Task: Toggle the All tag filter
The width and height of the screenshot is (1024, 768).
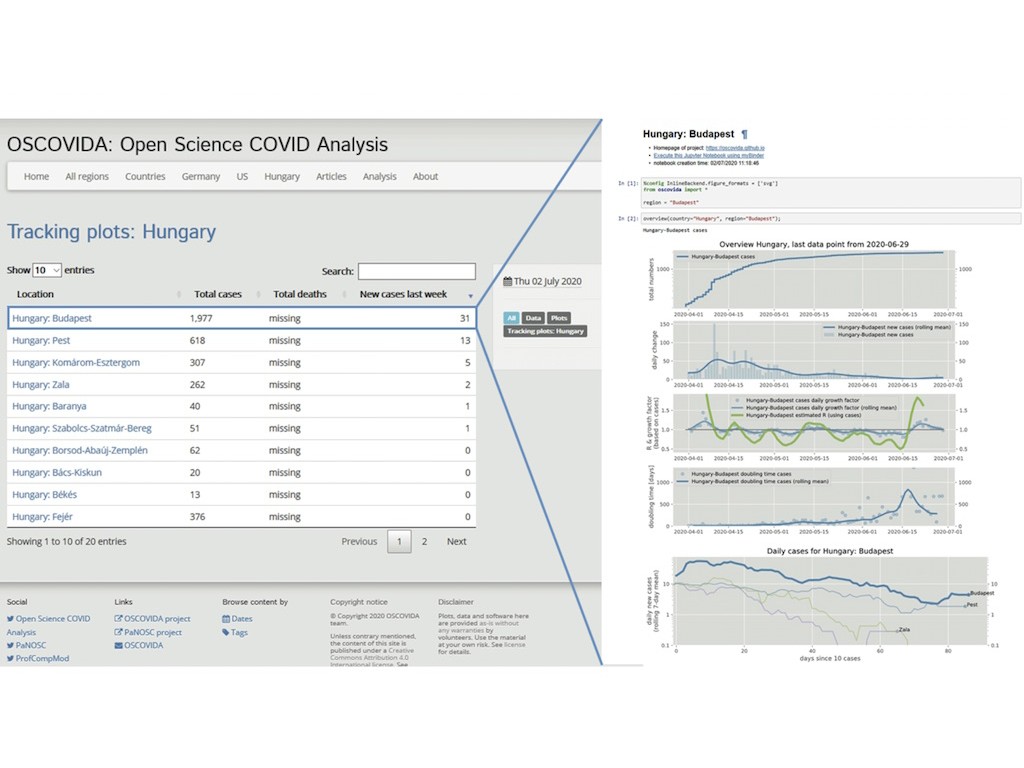Action: tap(511, 318)
